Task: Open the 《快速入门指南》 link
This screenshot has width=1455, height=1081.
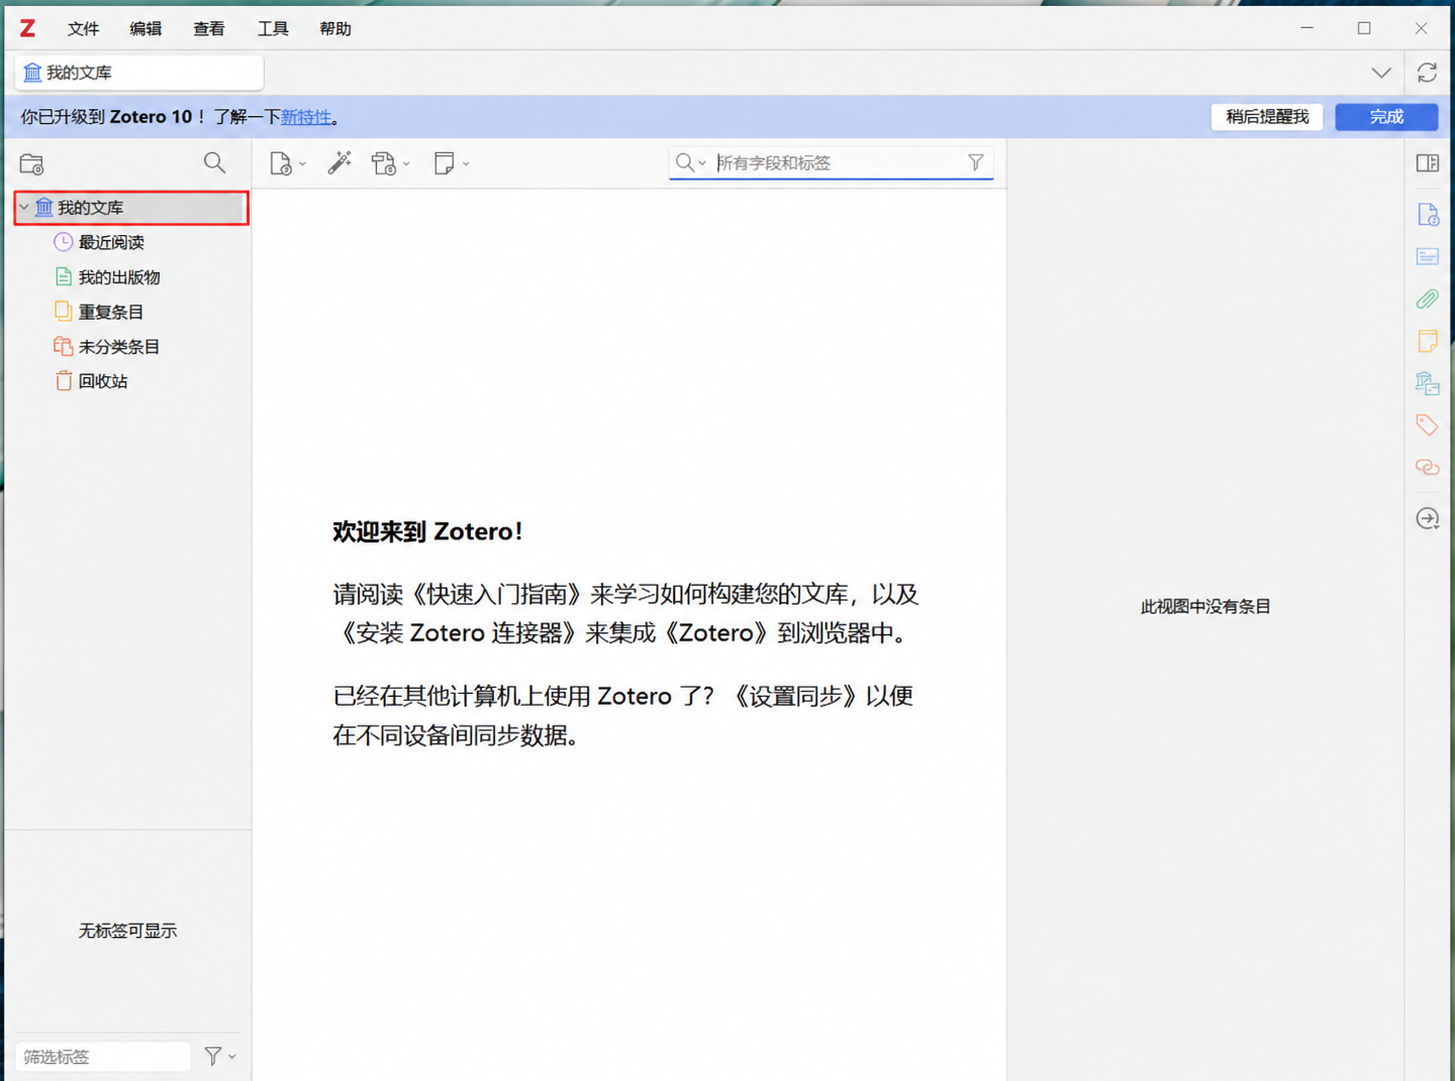Action: [497, 594]
